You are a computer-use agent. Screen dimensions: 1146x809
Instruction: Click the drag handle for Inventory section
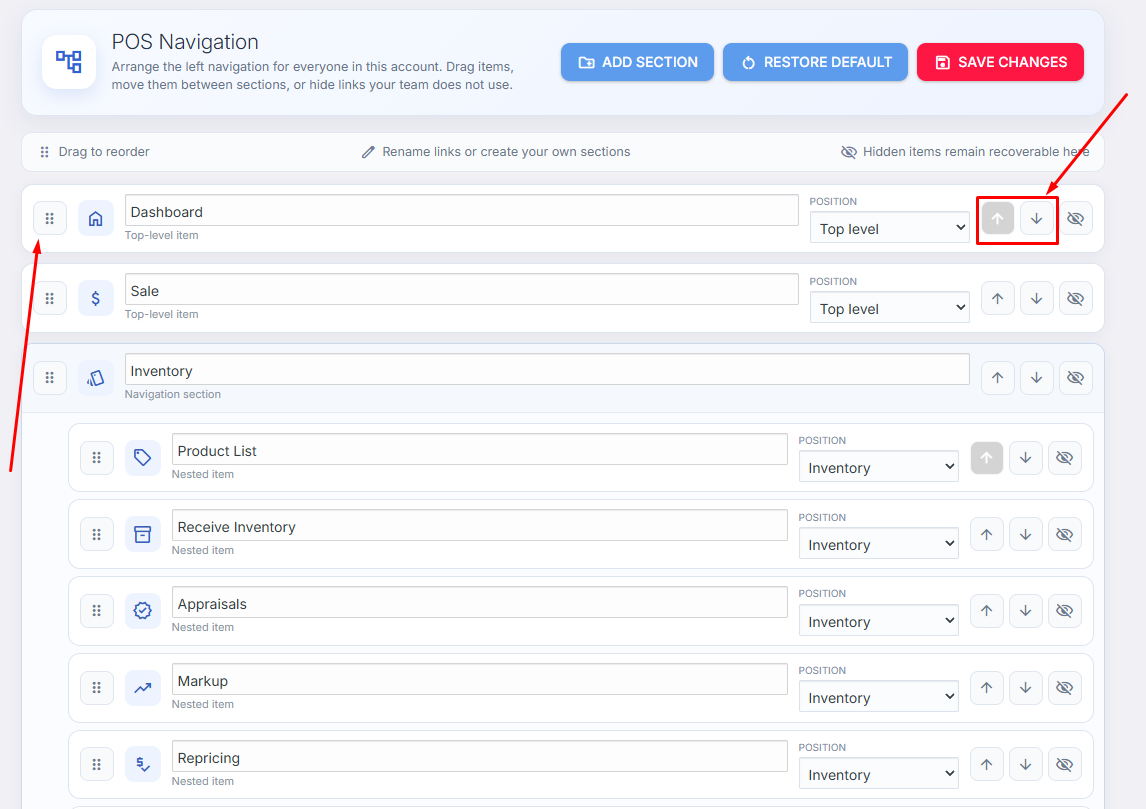pos(50,378)
